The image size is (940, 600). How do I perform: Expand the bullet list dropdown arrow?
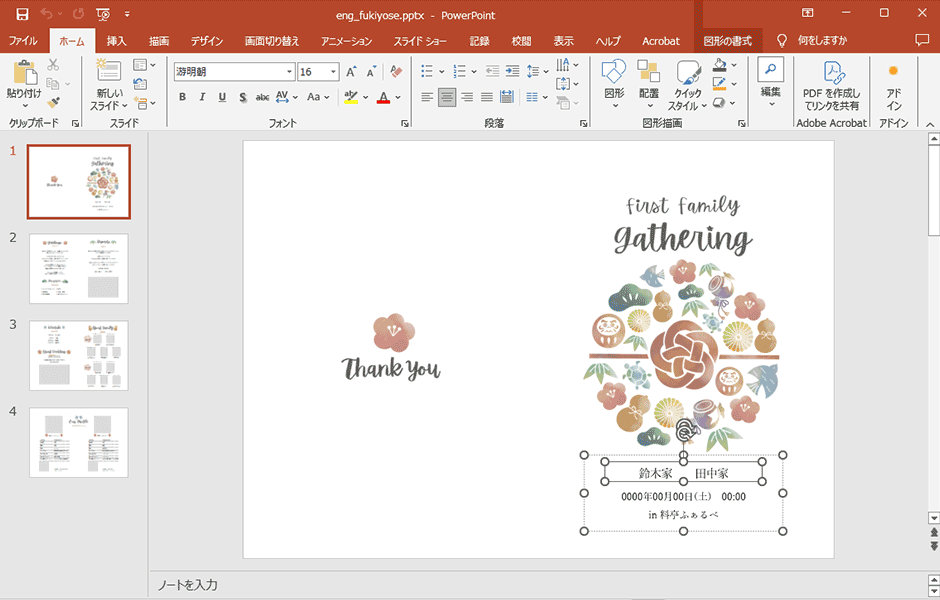click(x=441, y=72)
